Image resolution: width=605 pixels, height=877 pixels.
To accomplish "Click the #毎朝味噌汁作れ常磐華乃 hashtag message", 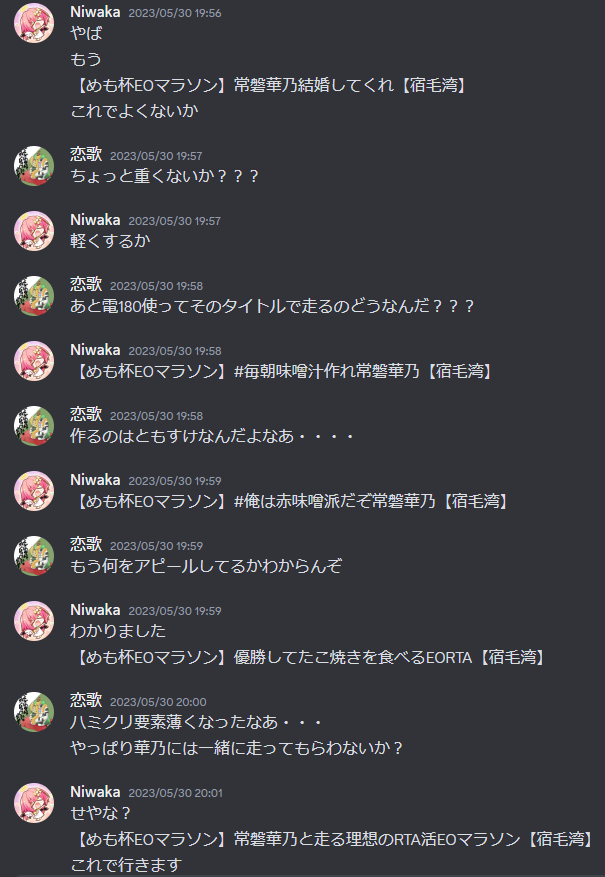I will pyautogui.click(x=283, y=371).
